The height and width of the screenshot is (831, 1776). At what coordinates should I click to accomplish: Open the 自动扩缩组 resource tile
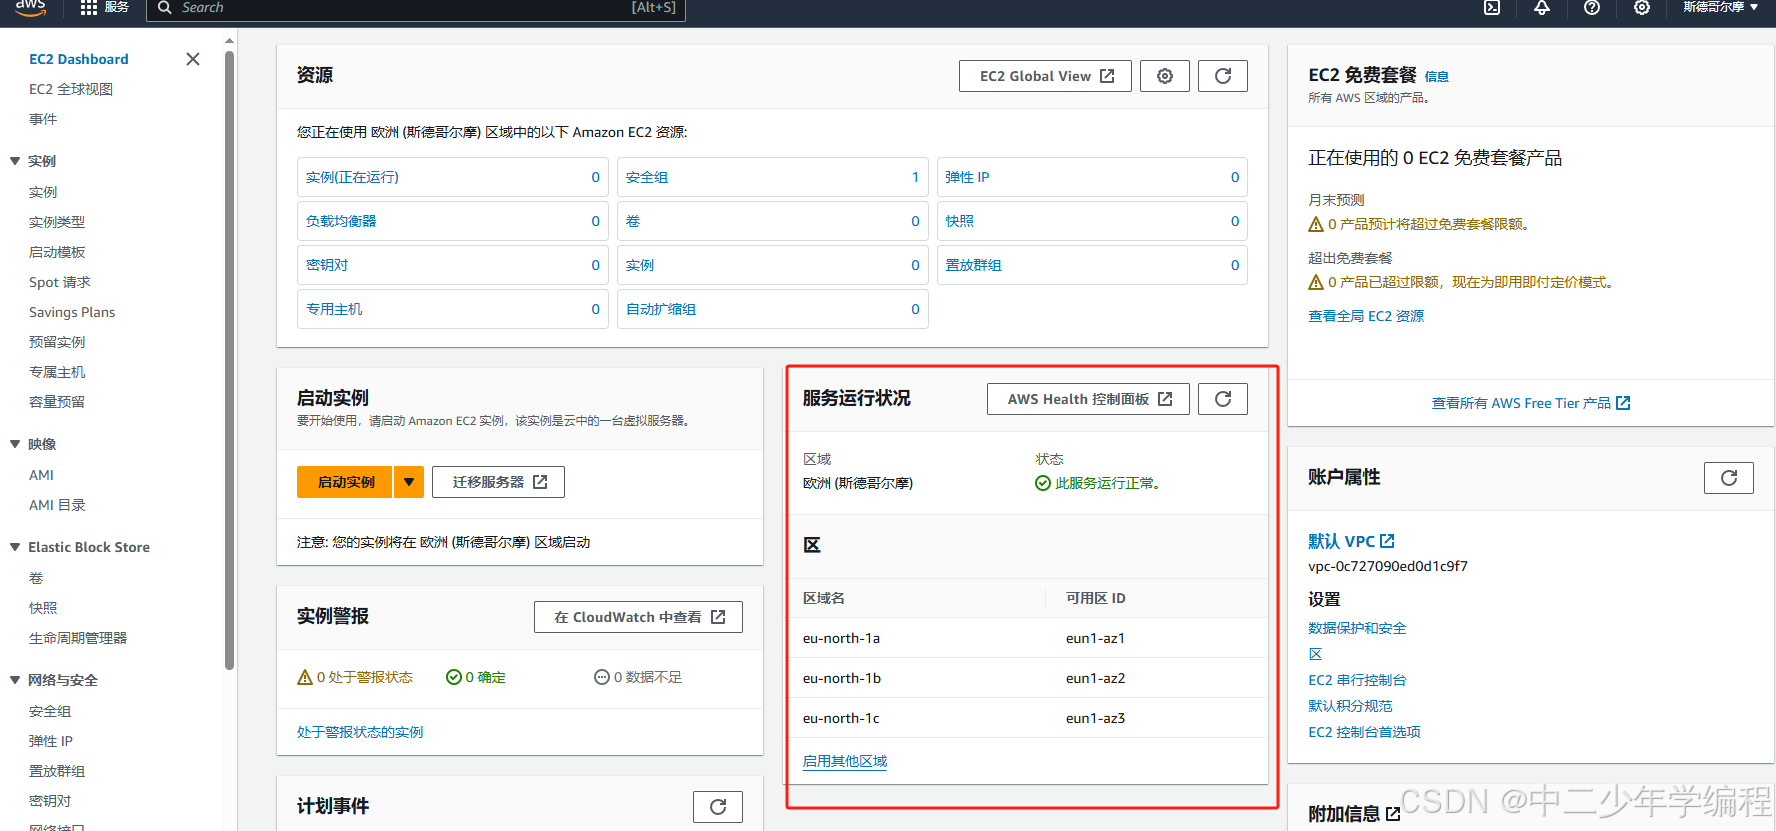coord(772,309)
